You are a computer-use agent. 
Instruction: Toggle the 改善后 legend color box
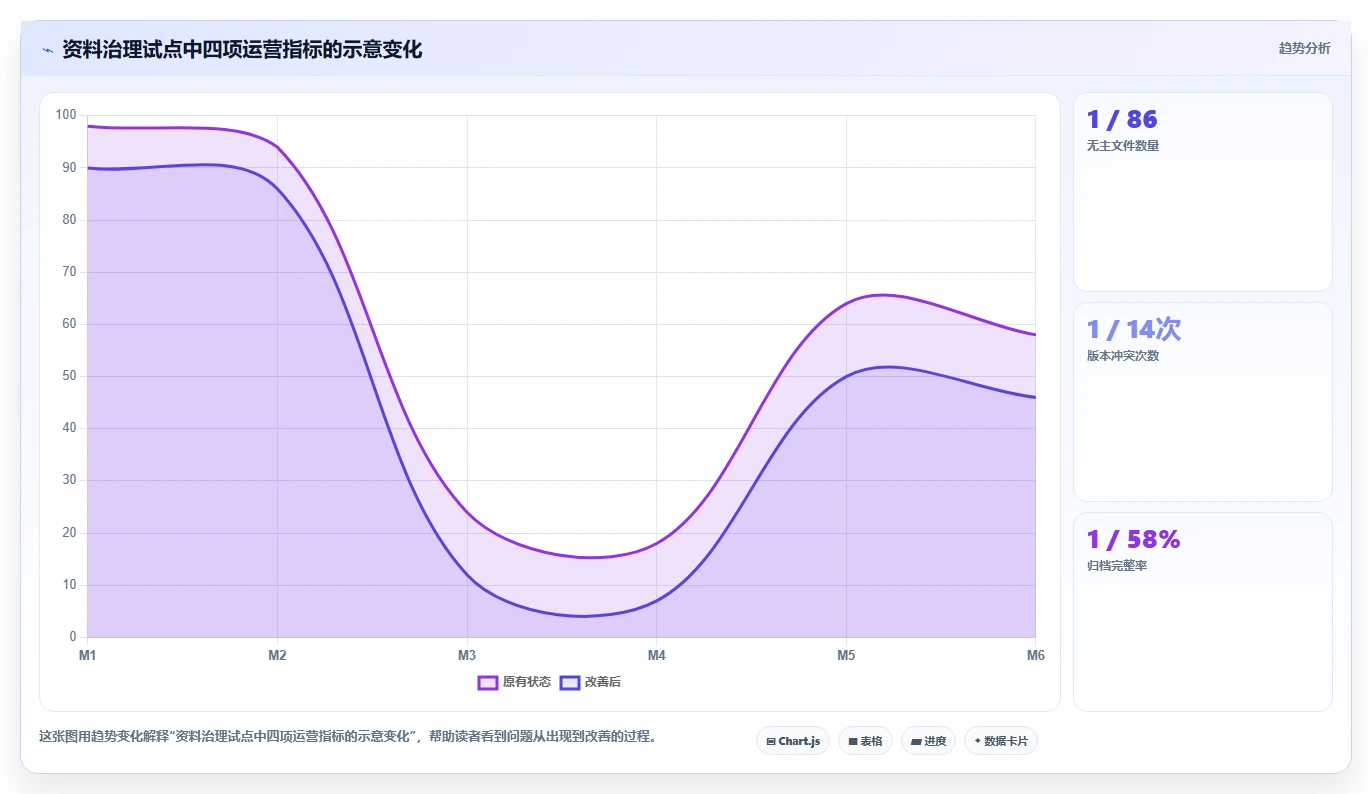point(570,682)
